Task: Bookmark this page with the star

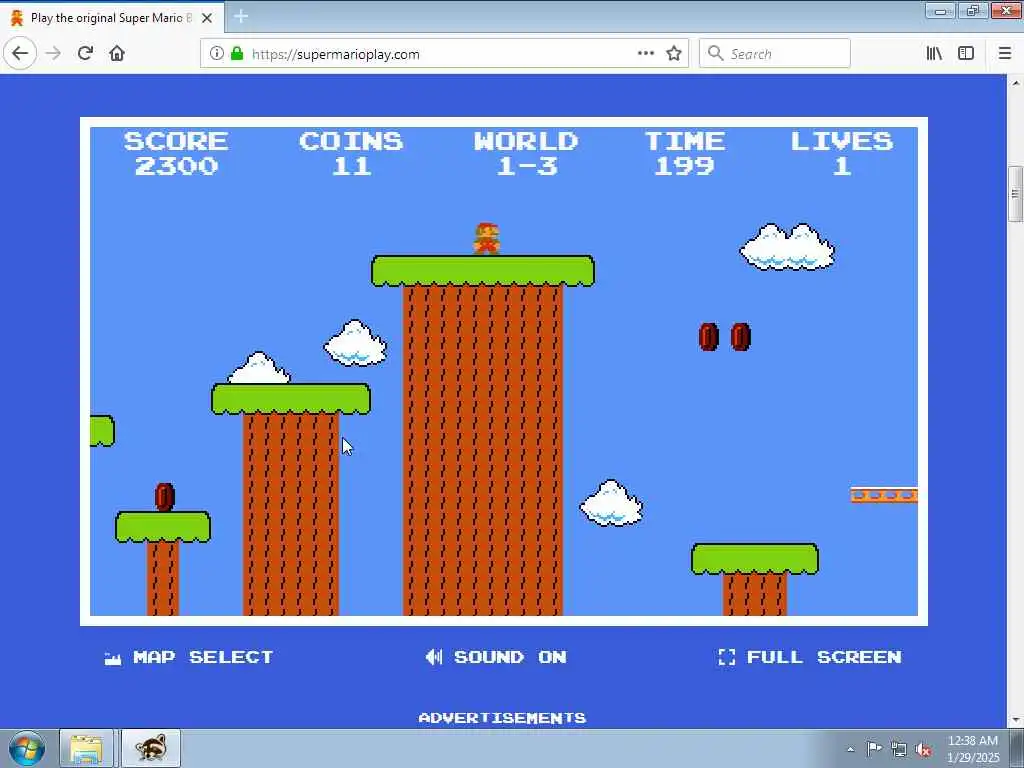Action: (674, 54)
